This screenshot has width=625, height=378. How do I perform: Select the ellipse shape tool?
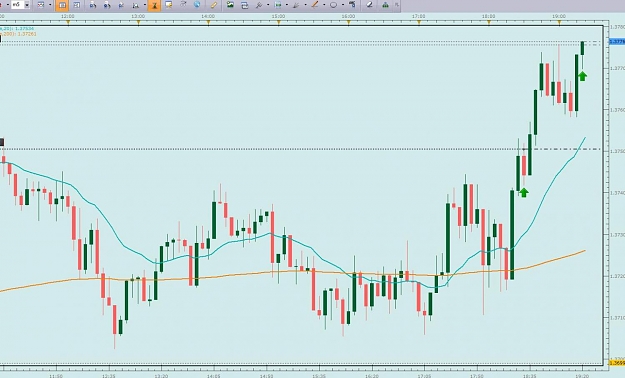pos(334,5)
